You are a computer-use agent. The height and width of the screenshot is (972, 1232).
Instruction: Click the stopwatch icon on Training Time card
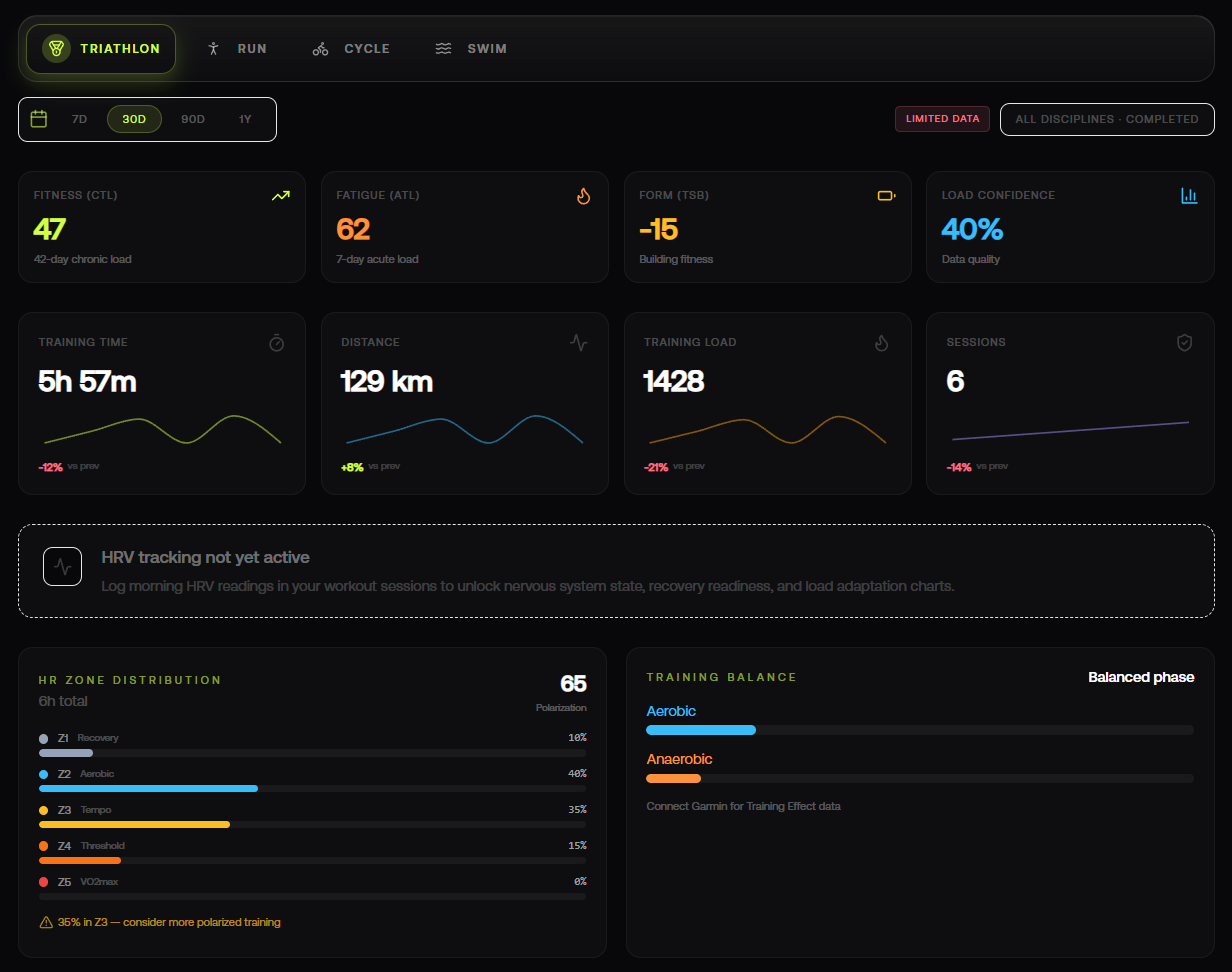277,343
